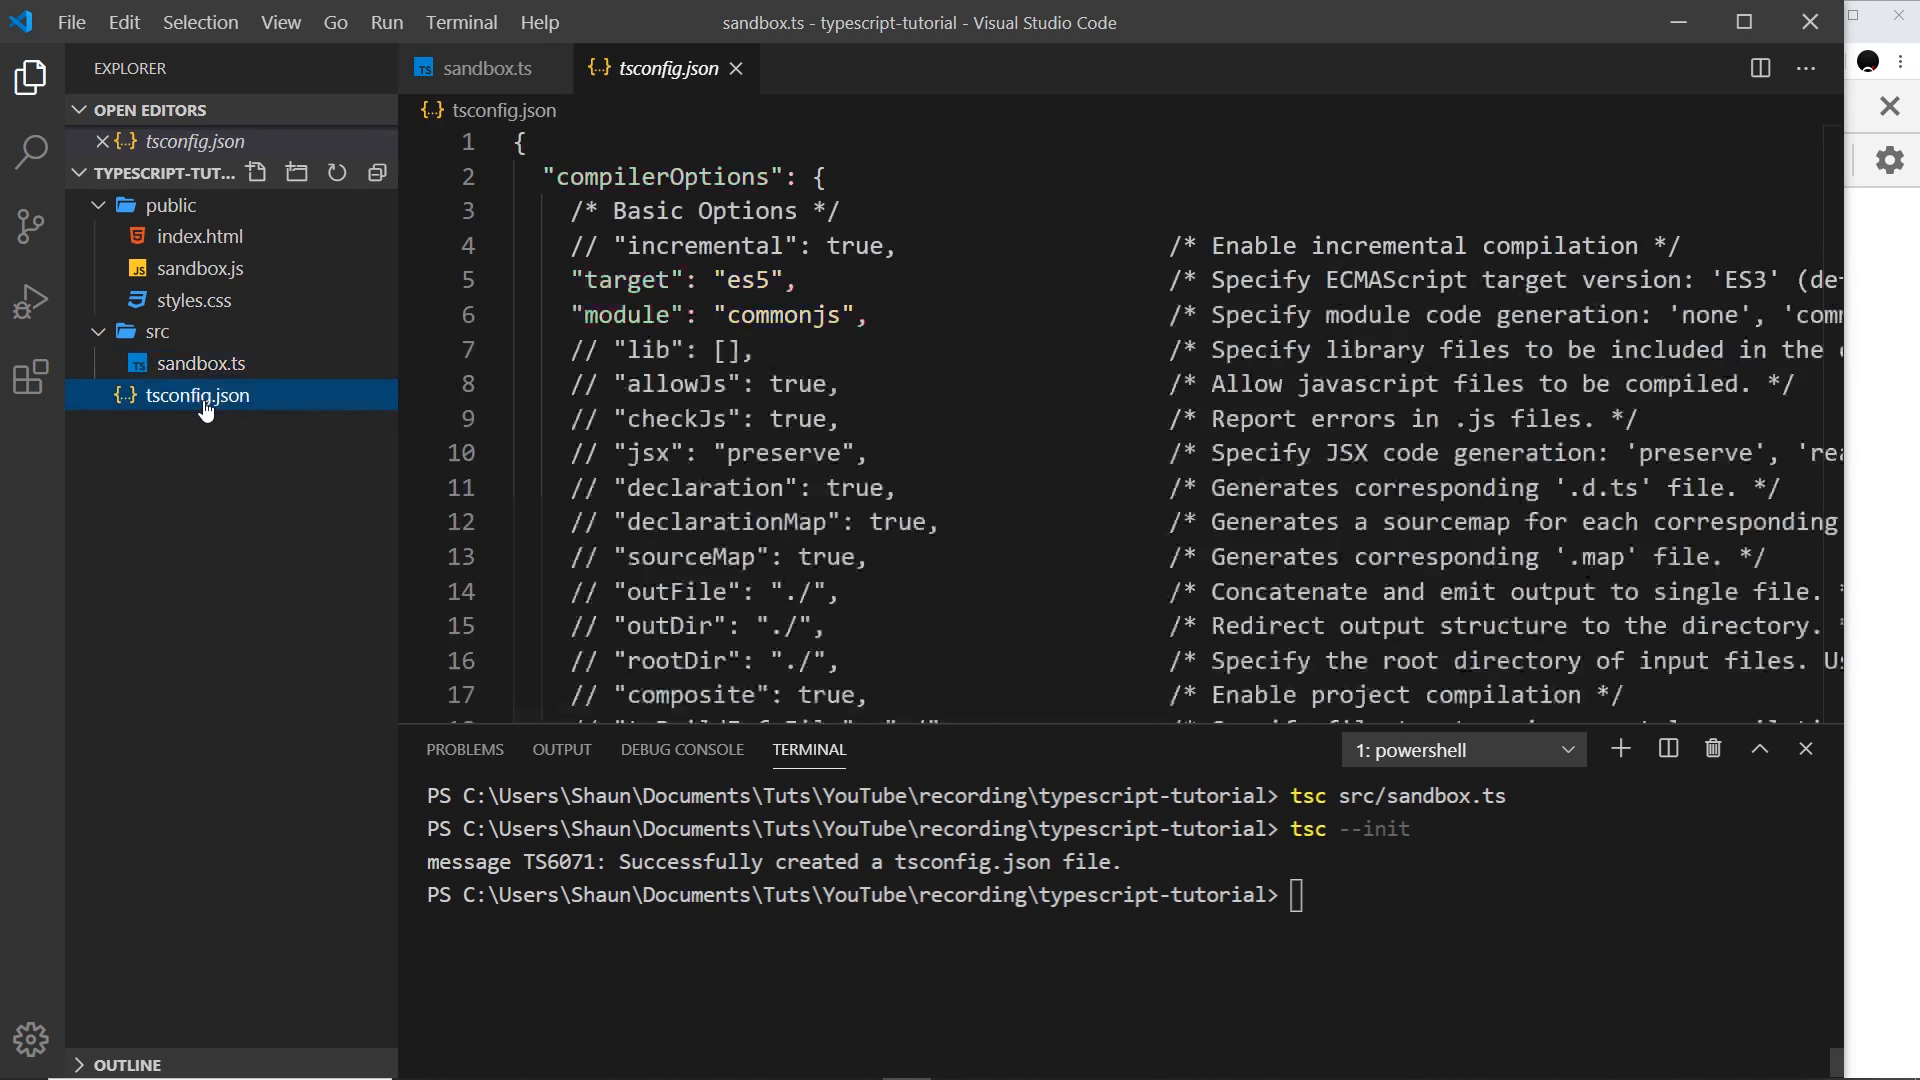Open the File menu
1920x1080 pixels.
(x=72, y=22)
